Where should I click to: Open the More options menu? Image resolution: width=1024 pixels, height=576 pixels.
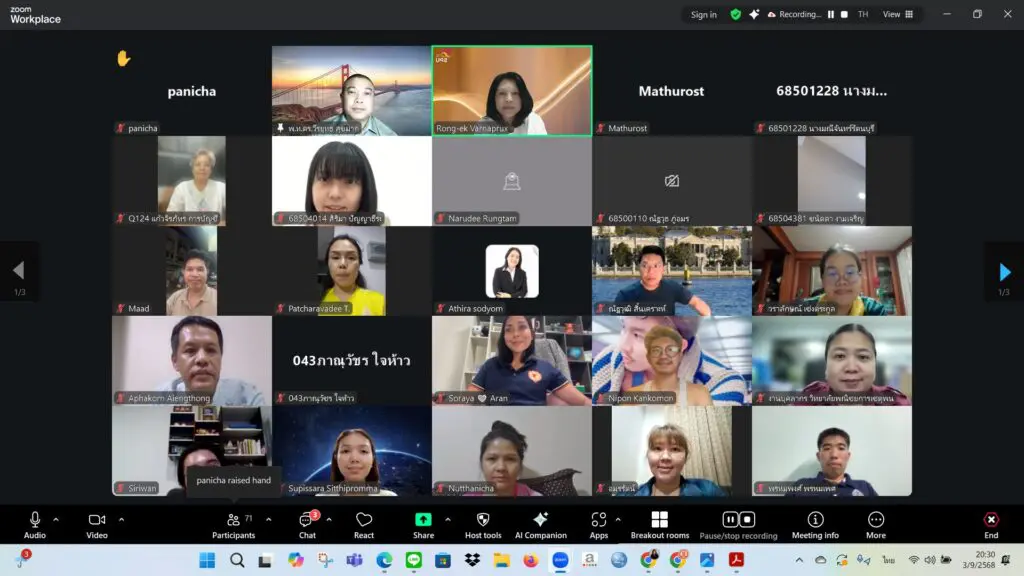tap(876, 524)
